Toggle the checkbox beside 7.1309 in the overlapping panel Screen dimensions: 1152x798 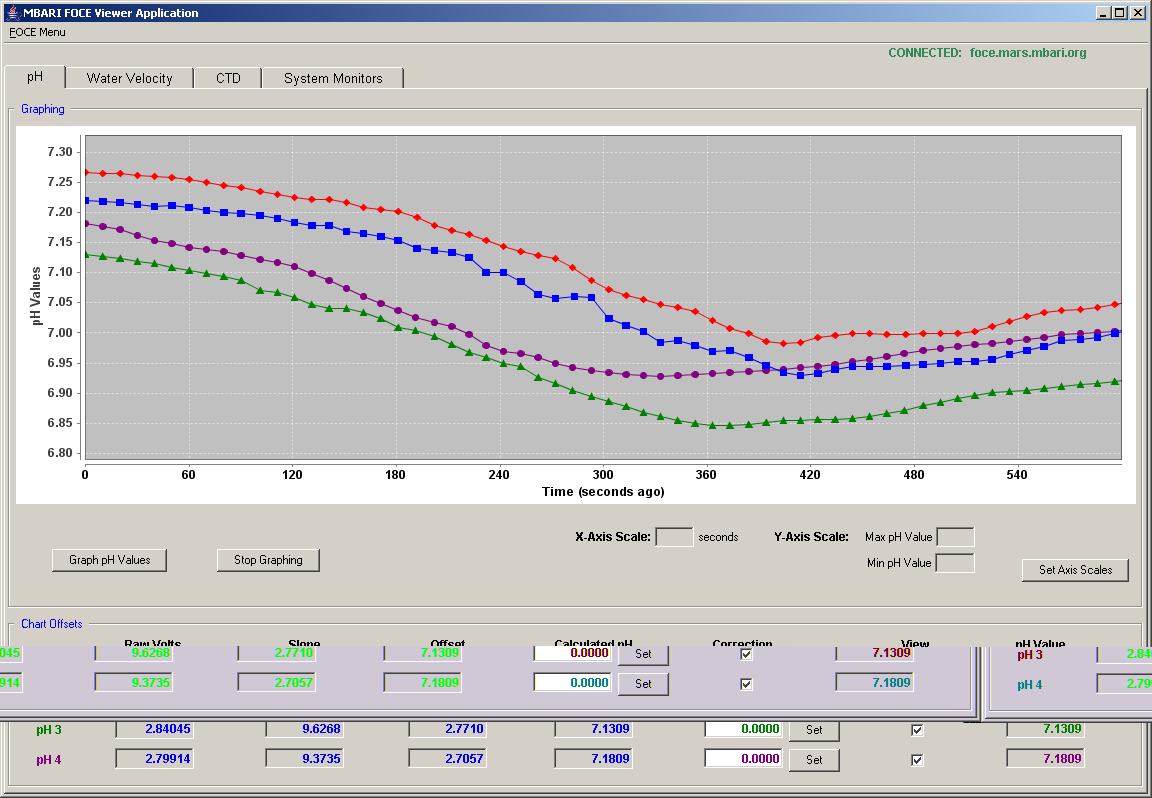[746, 654]
